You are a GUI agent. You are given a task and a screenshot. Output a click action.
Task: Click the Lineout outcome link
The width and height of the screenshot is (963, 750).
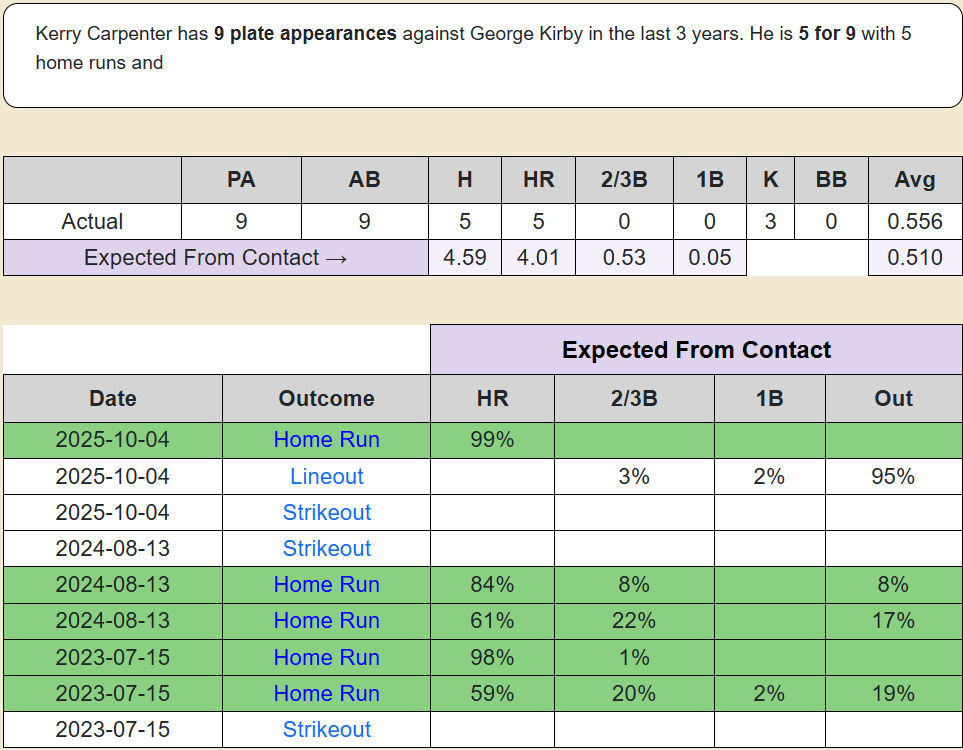[326, 476]
